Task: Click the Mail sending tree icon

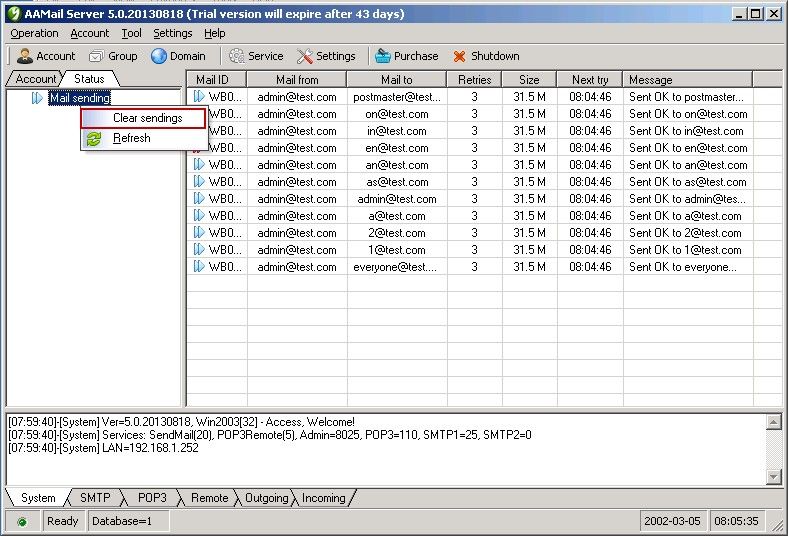Action: click(37, 98)
